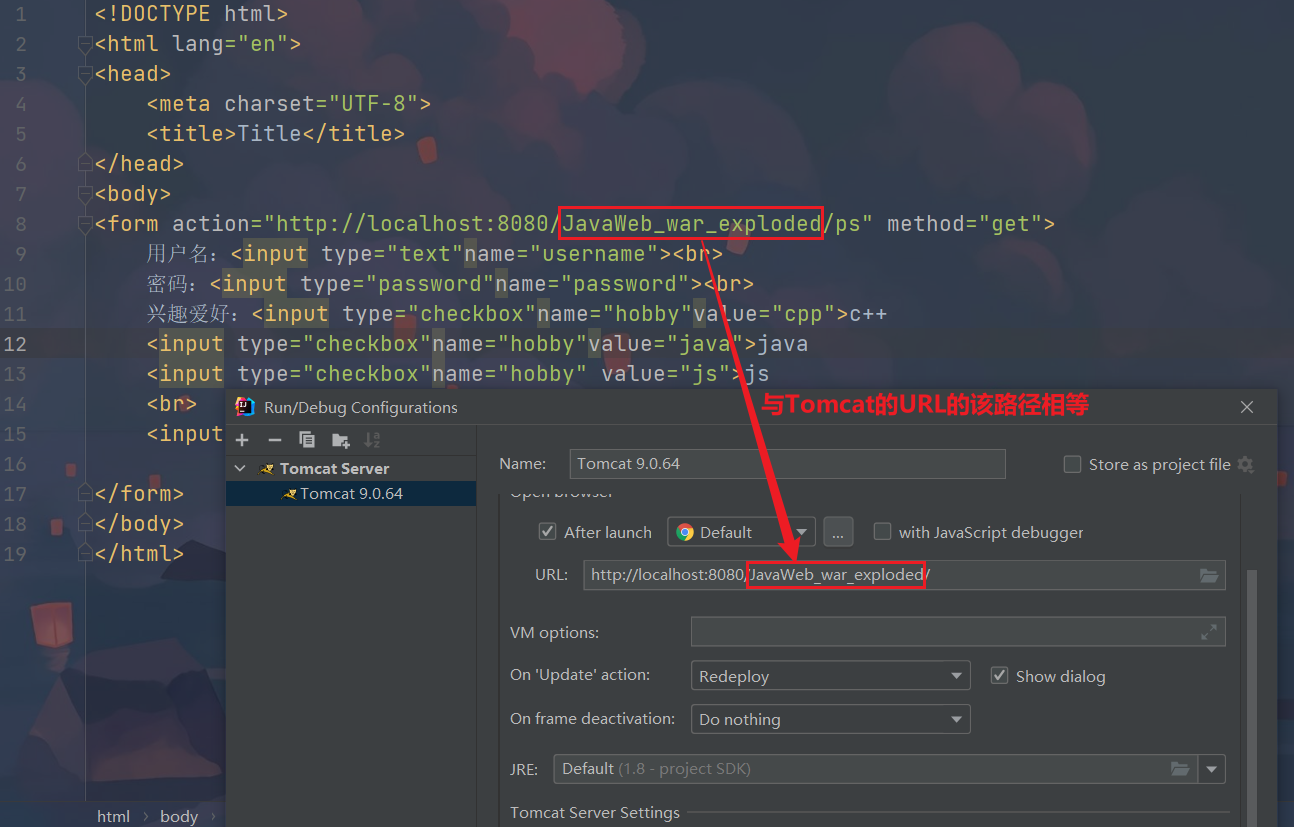Click gear icon next to Store as project file

coord(1245,464)
